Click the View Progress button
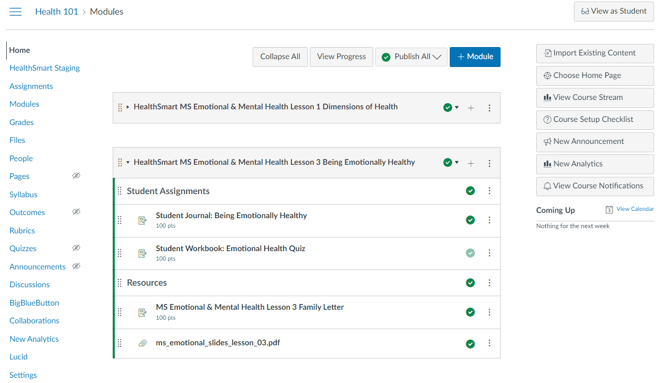 point(342,57)
